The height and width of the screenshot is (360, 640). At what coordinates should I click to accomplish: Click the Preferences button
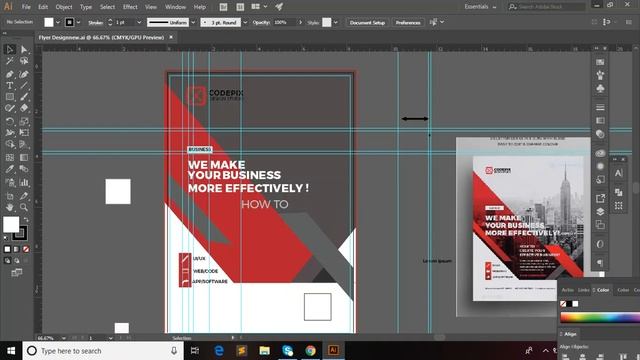coord(408,22)
